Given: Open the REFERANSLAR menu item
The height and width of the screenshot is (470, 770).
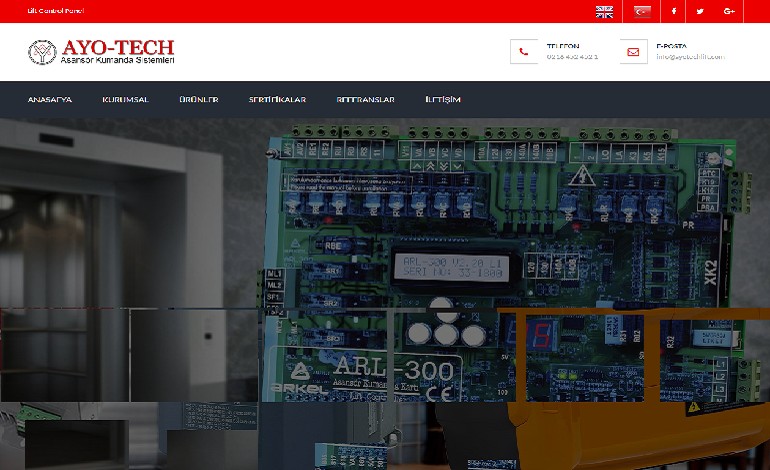Looking at the screenshot, I should coord(365,100).
